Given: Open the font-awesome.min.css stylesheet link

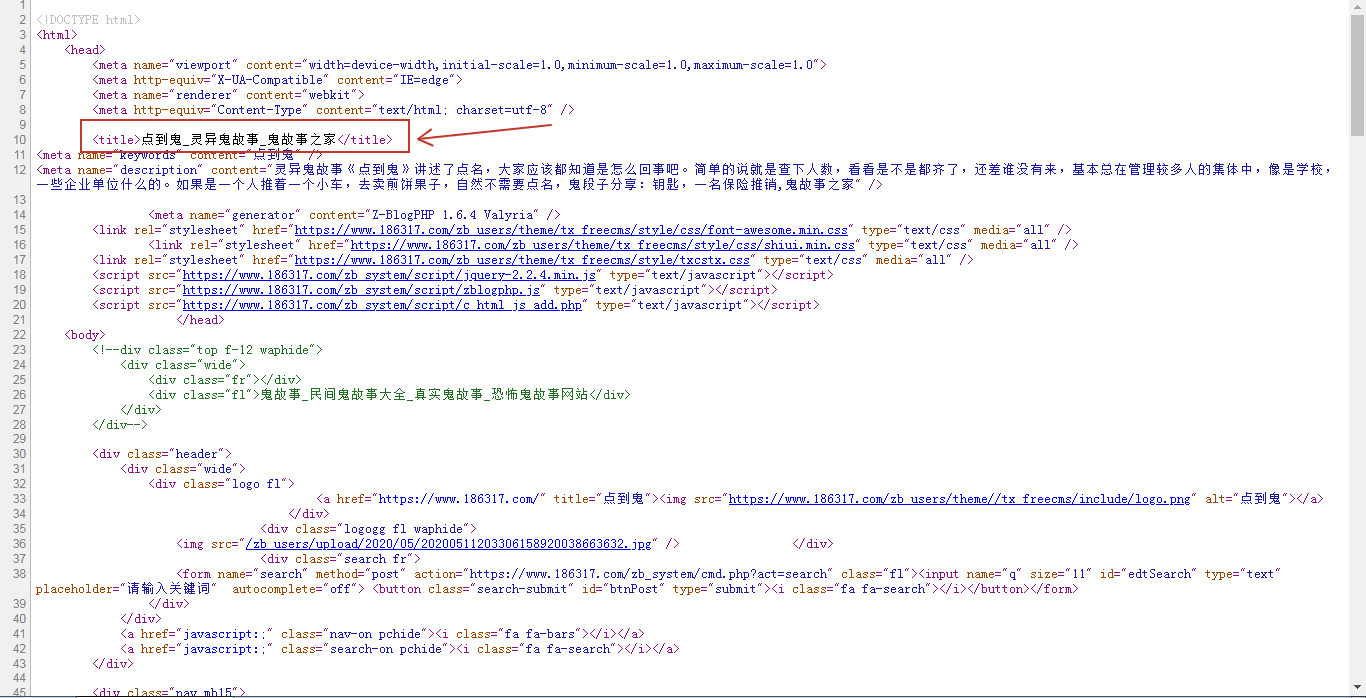Looking at the screenshot, I should 571,230.
